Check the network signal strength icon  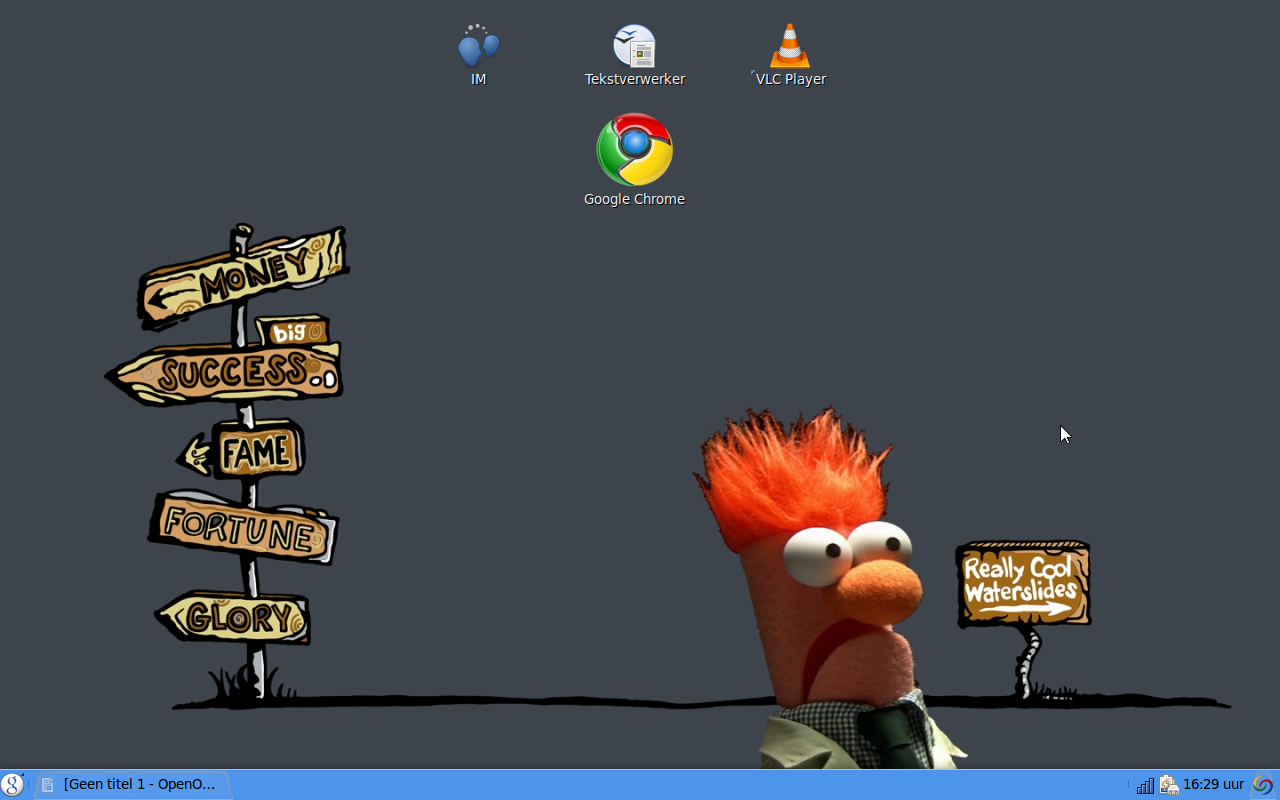(1145, 785)
